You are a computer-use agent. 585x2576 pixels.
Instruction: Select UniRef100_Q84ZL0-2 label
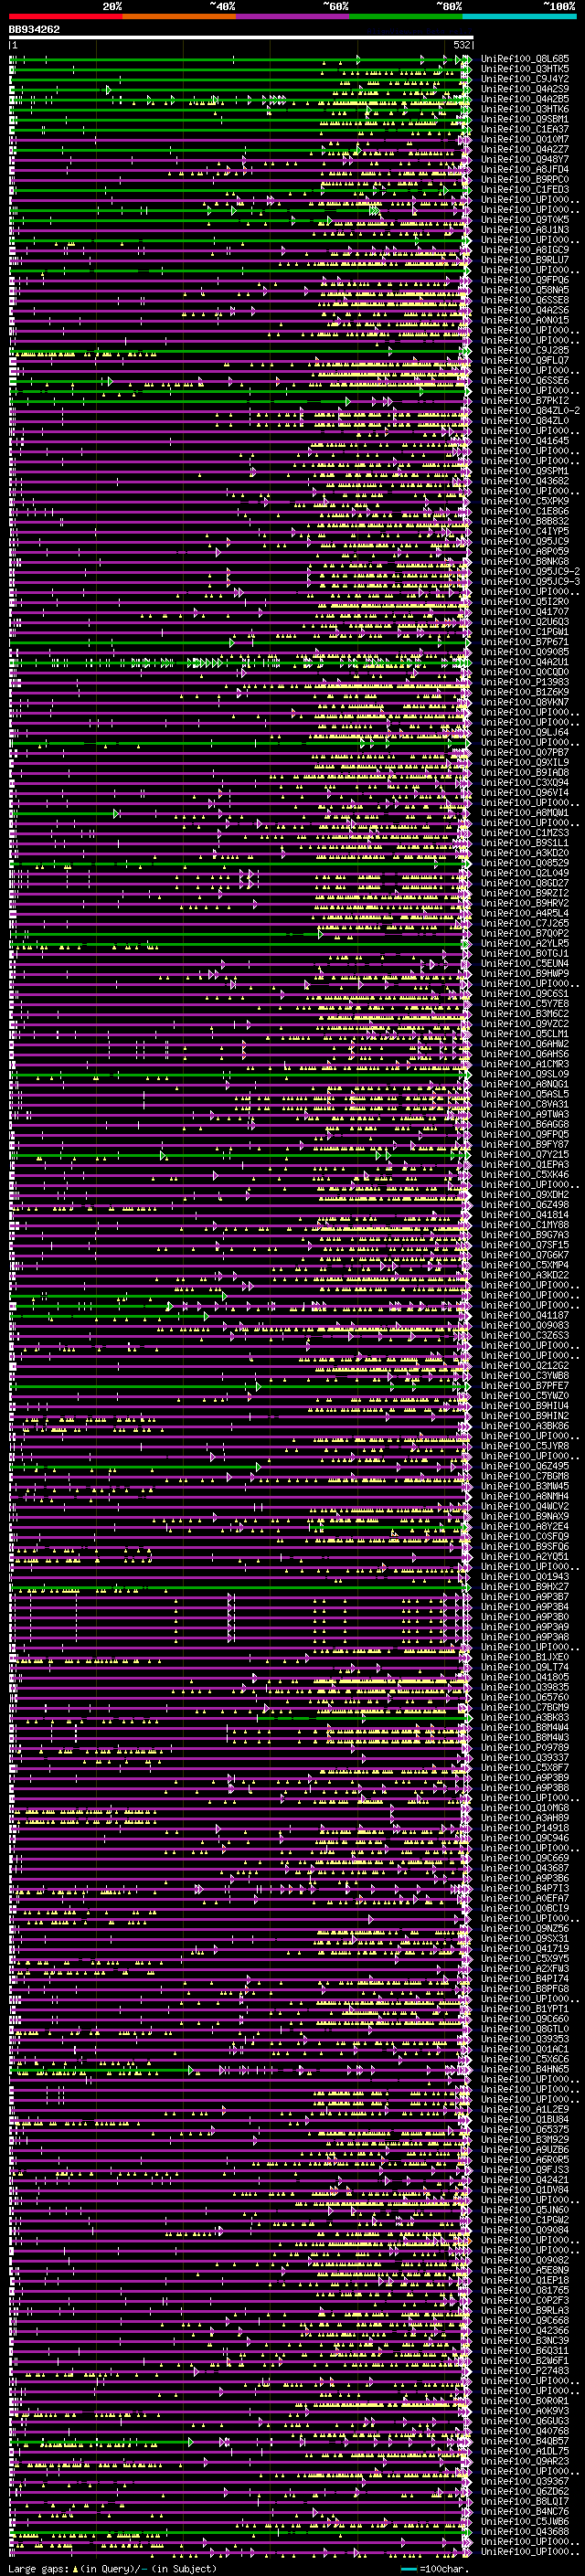[530, 410]
